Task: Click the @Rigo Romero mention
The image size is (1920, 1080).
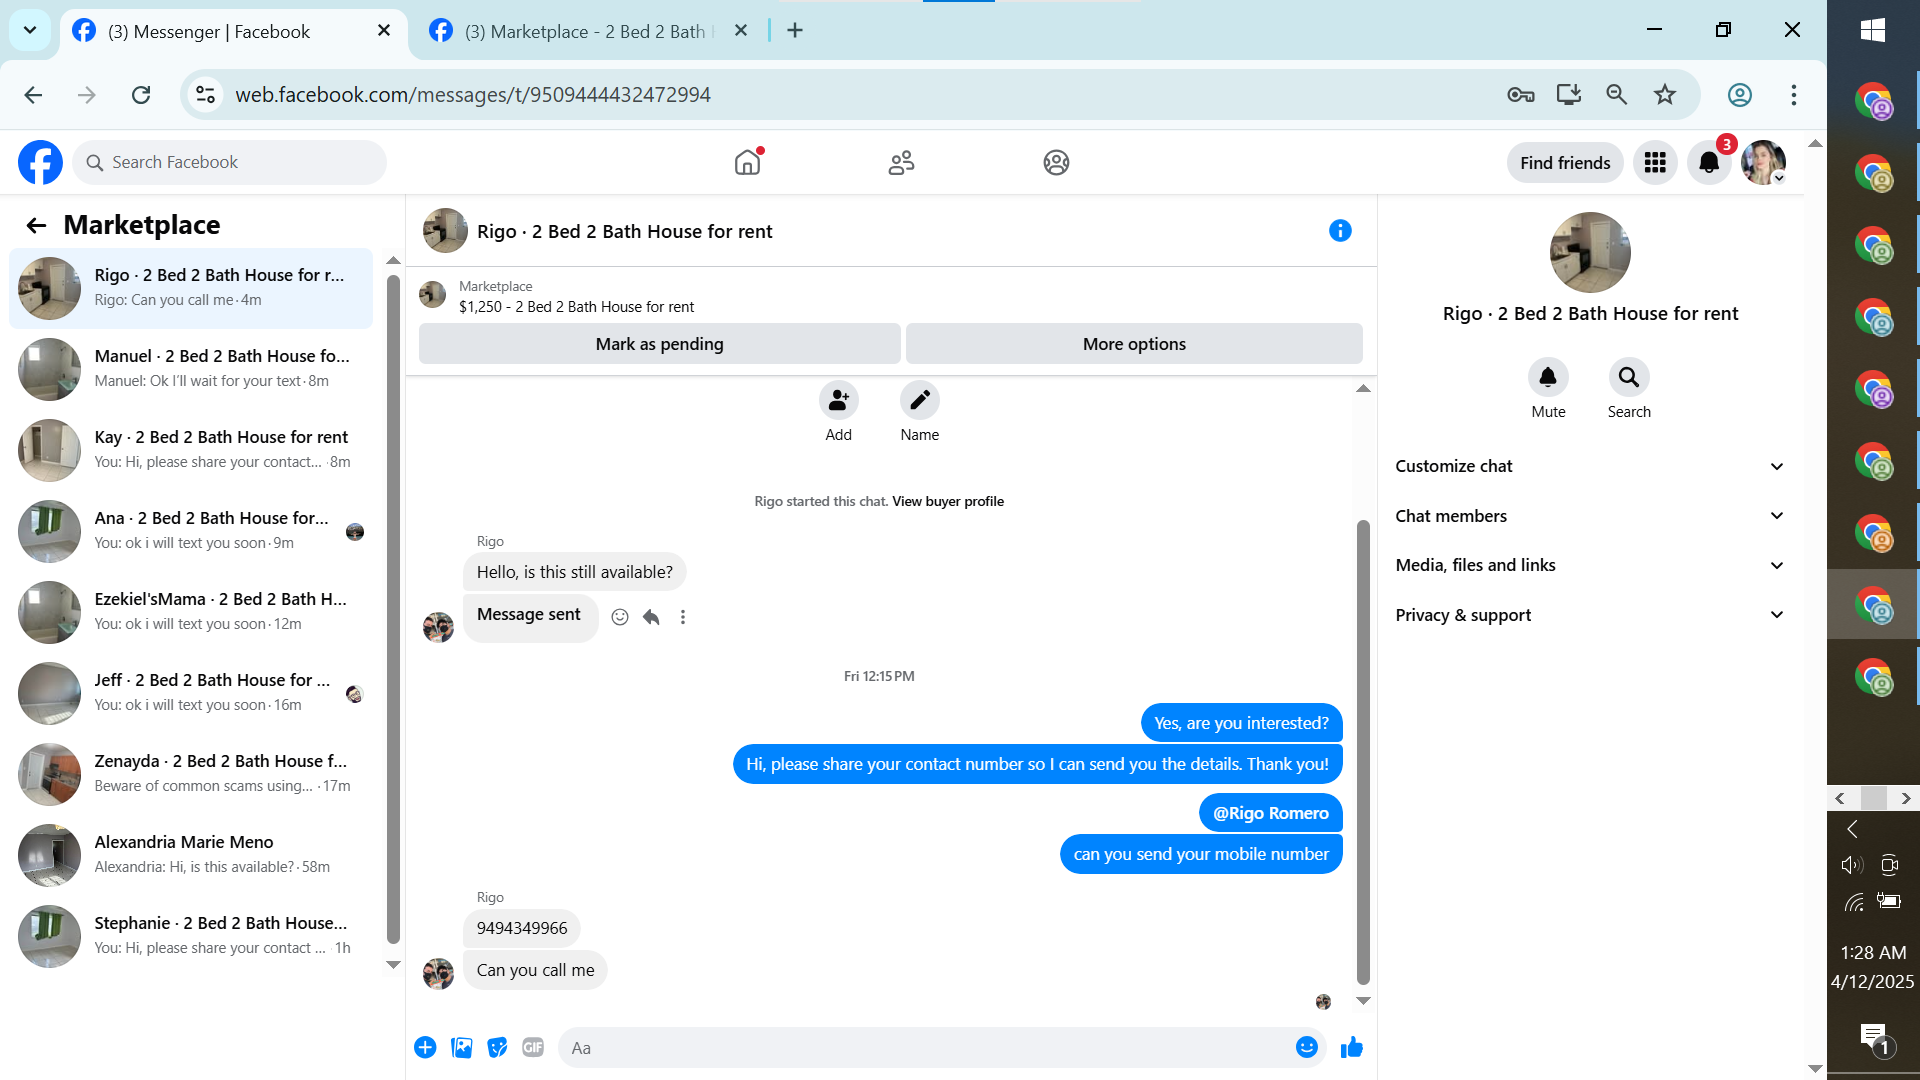Action: point(1270,813)
